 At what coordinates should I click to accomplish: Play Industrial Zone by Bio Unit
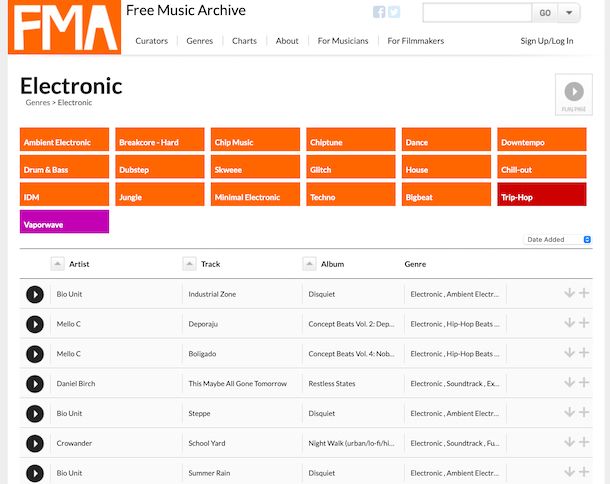[35, 295]
